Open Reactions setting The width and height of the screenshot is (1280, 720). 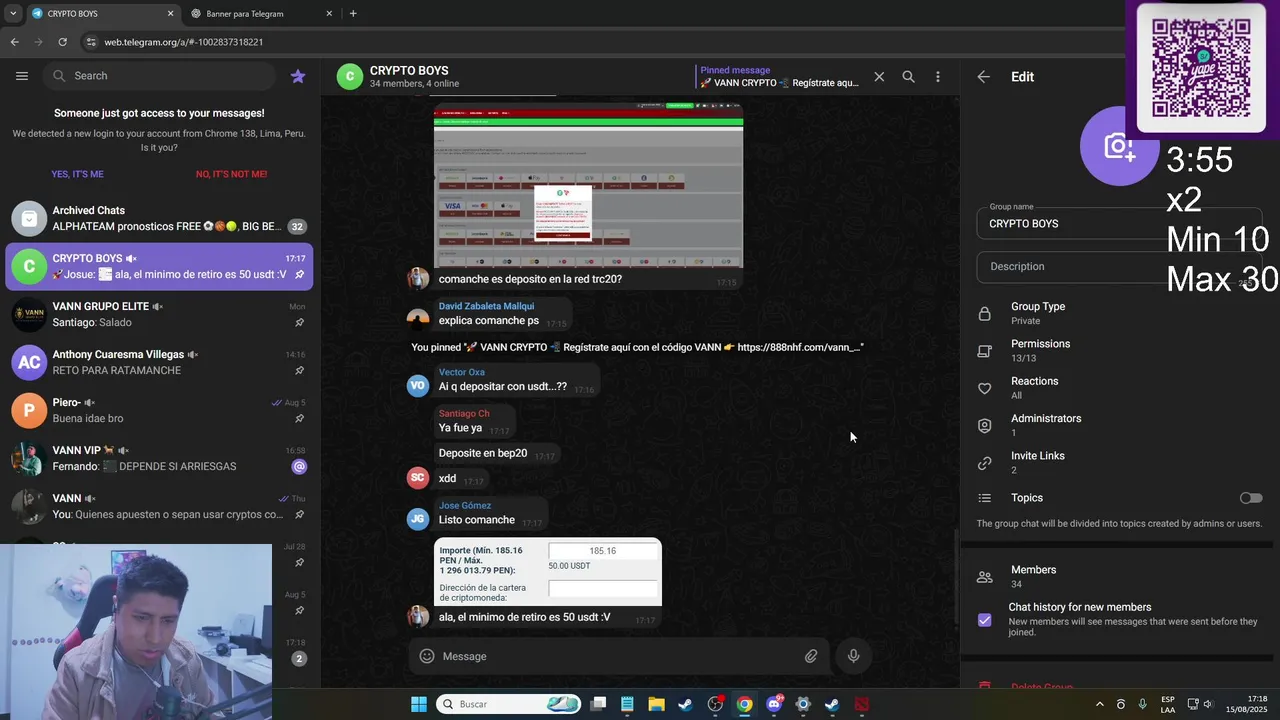pyautogui.click(x=1119, y=388)
